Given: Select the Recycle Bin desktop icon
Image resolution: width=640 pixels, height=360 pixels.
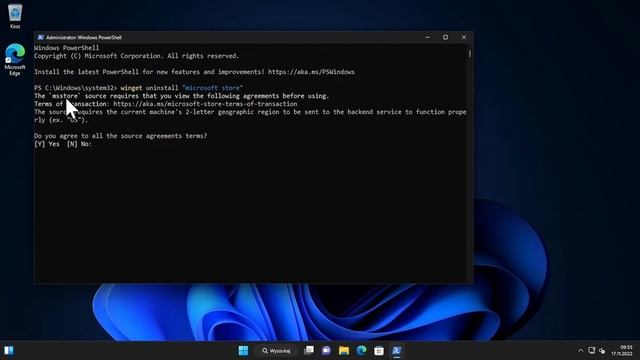Looking at the screenshot, I should point(15,16).
